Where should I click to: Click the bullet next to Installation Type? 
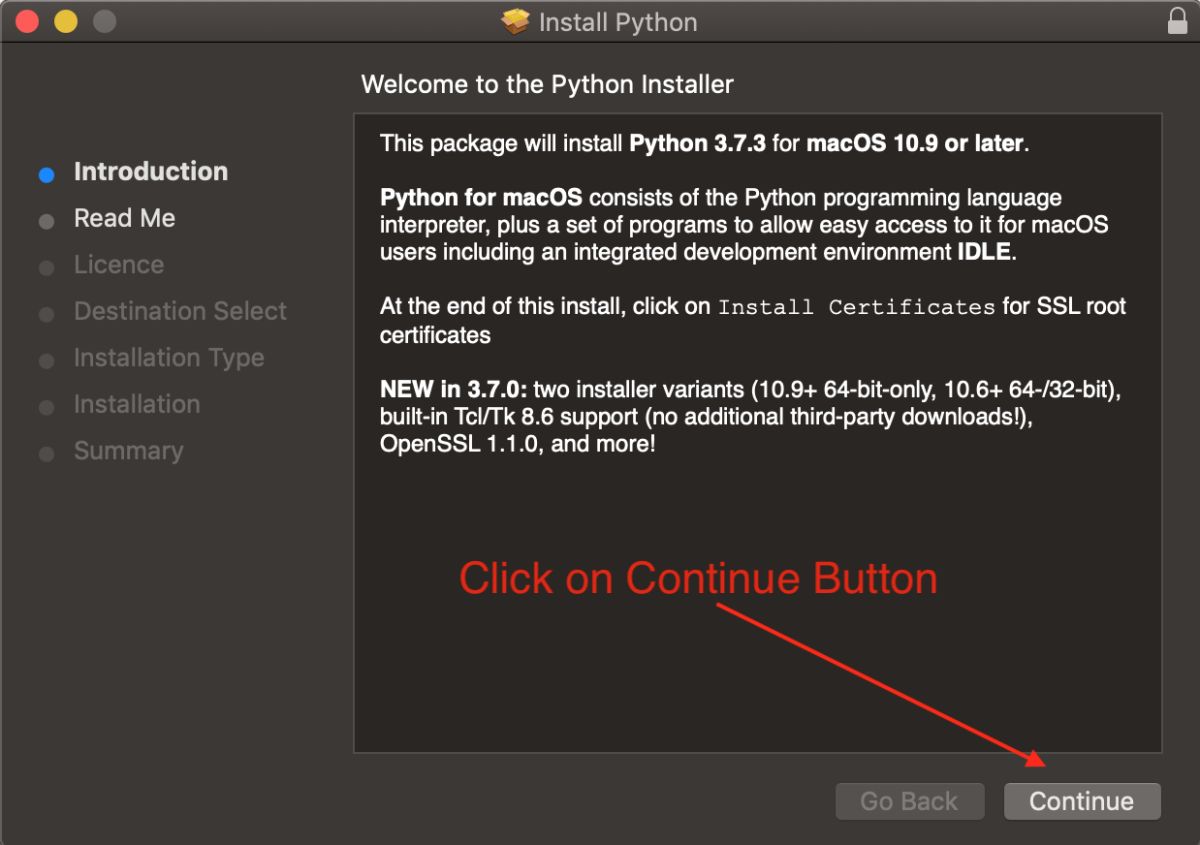pyautogui.click(x=46, y=361)
